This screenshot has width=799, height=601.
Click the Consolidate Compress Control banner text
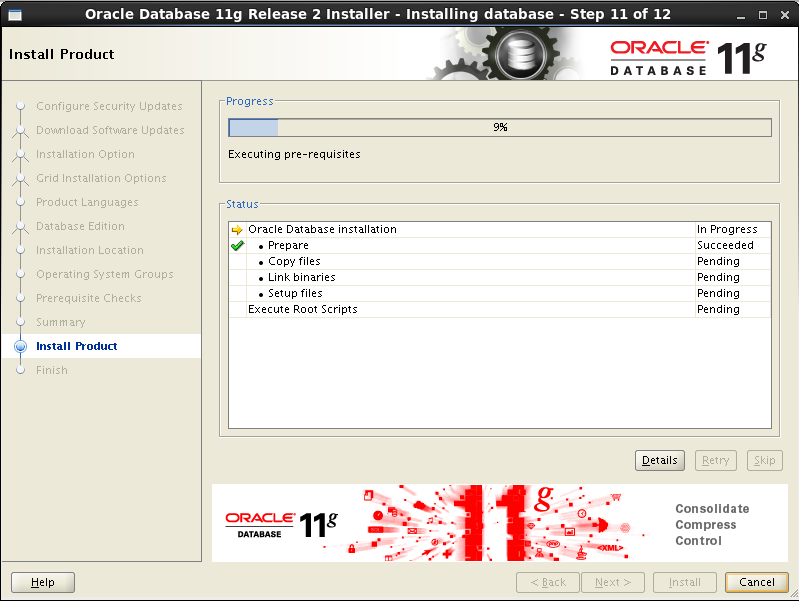pos(712,525)
